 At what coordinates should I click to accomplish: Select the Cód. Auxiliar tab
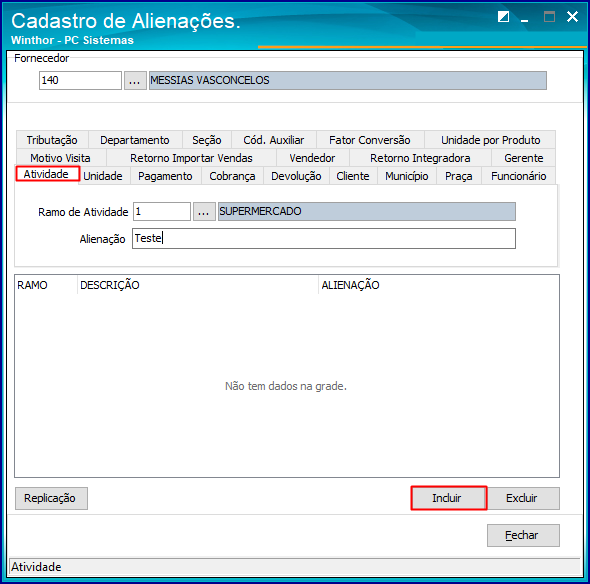click(274, 140)
